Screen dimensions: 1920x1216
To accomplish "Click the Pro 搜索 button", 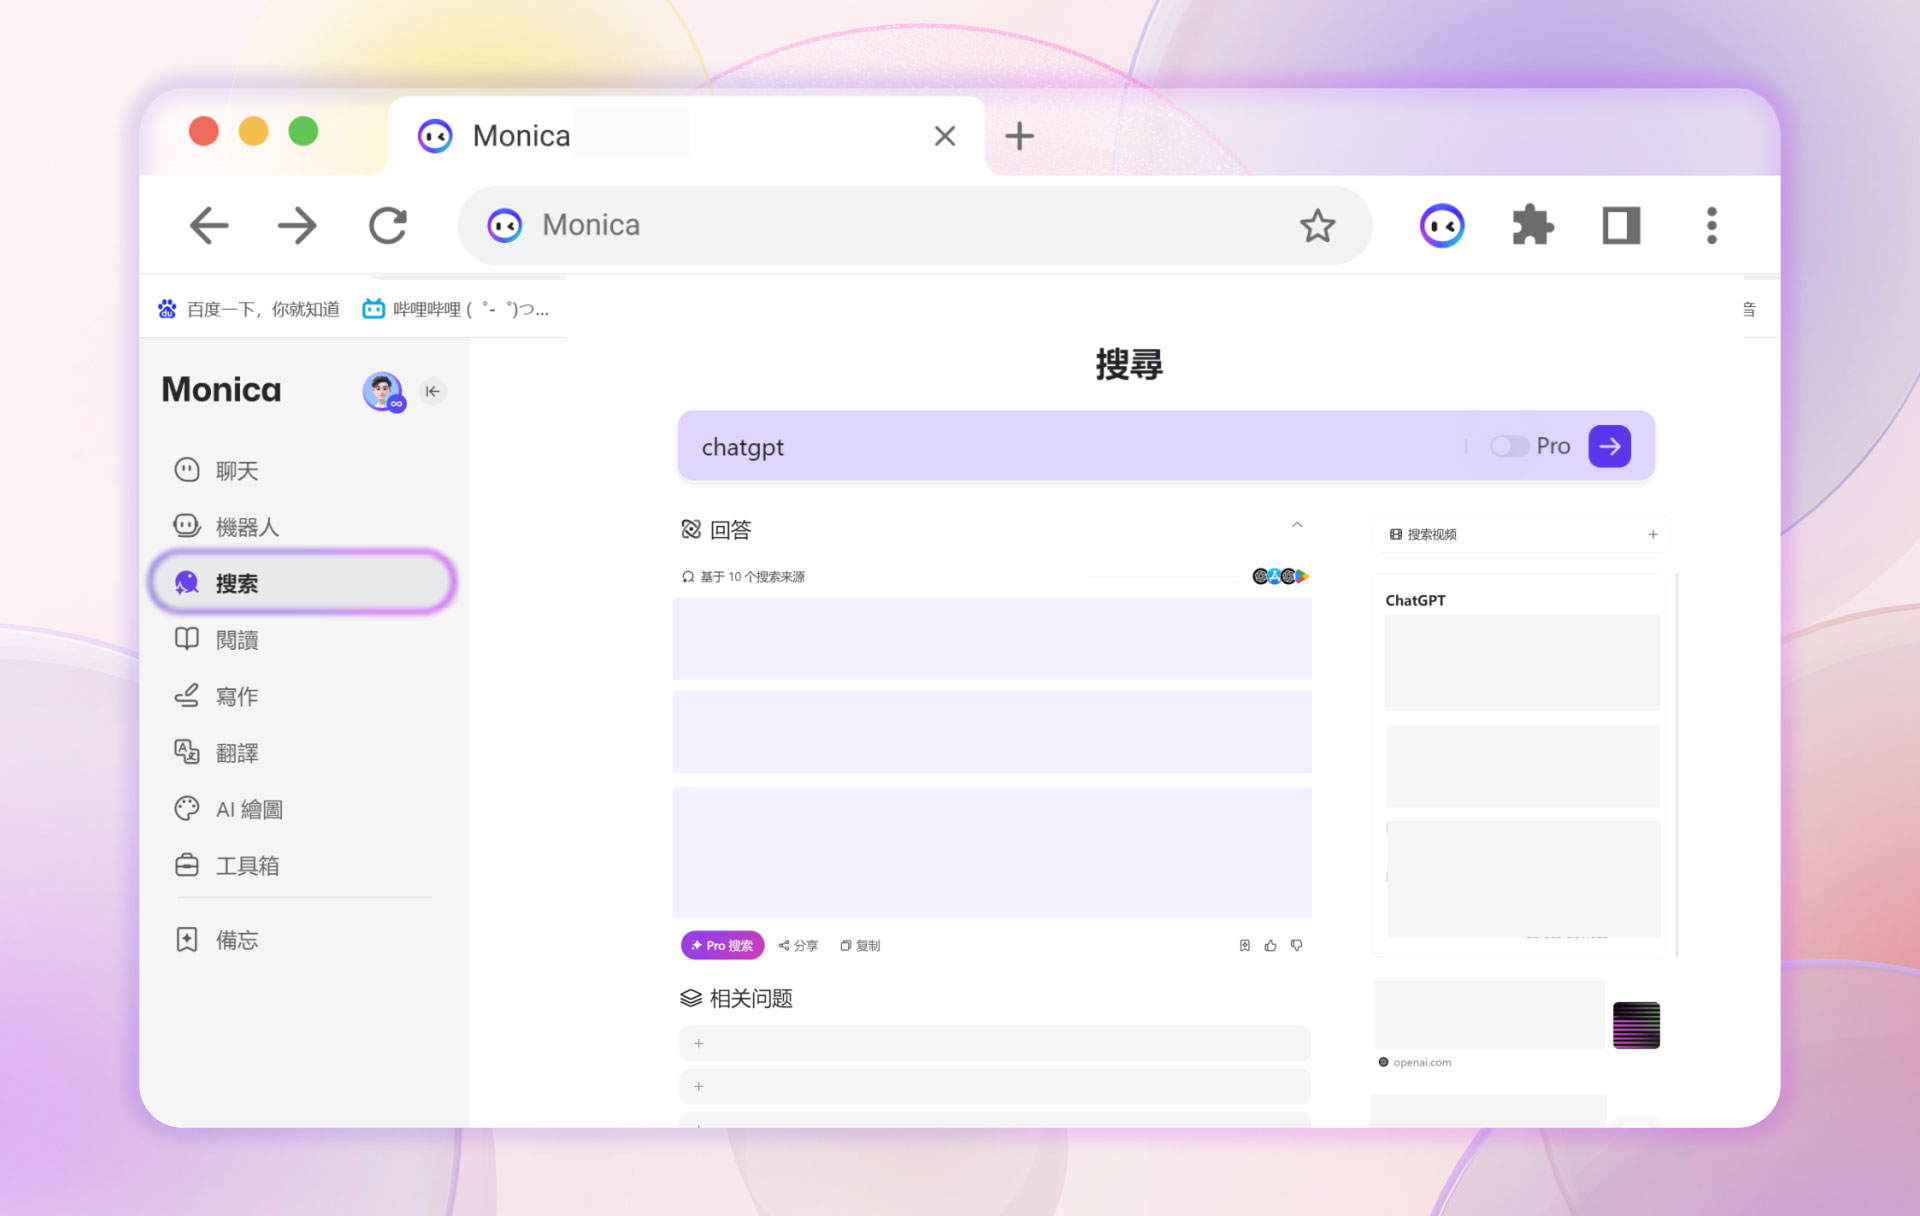I will tap(722, 945).
